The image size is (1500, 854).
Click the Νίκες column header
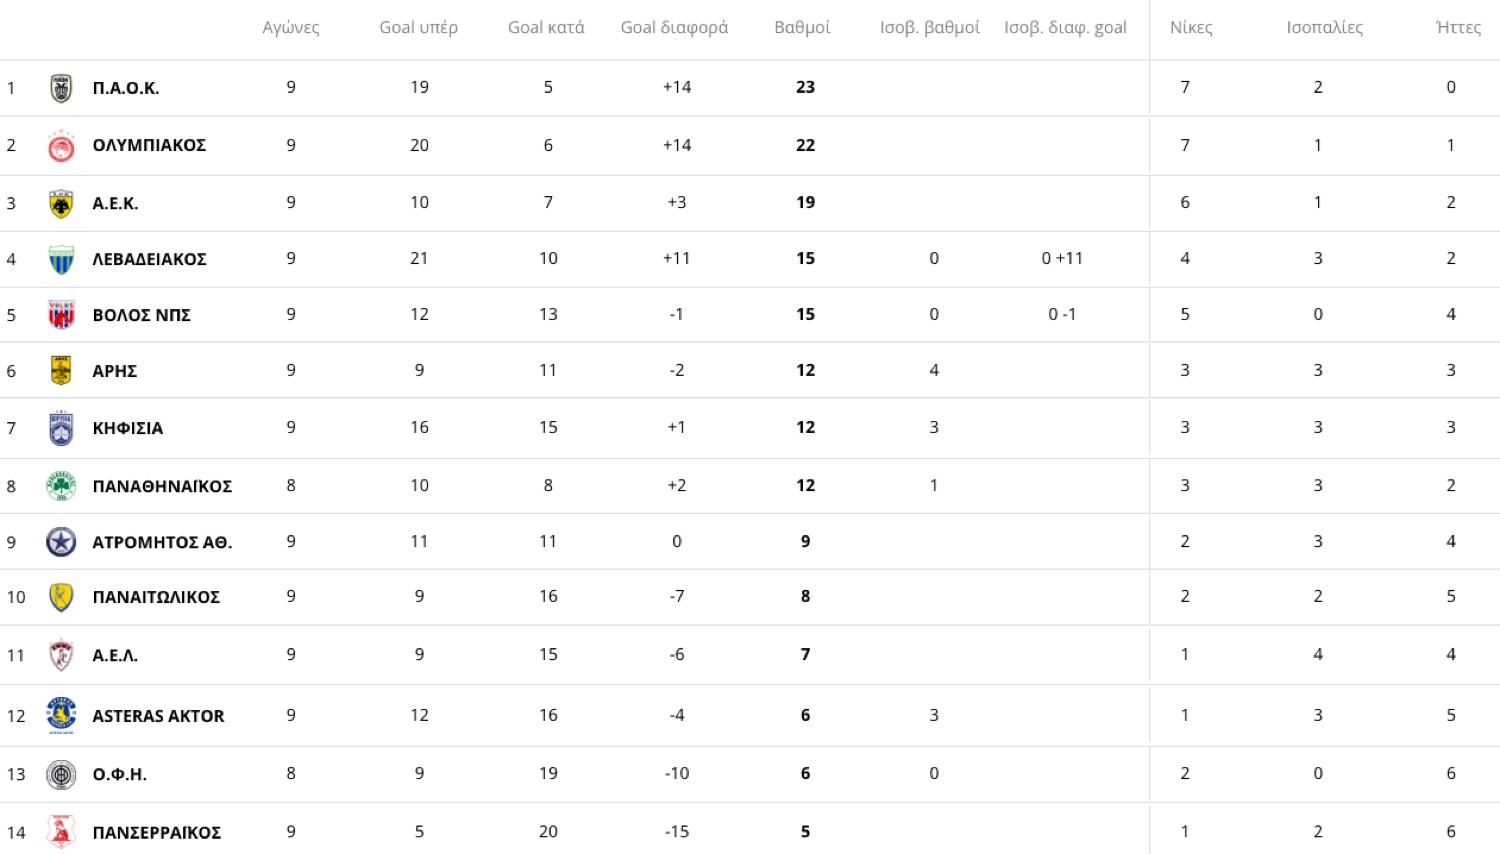click(x=1191, y=28)
